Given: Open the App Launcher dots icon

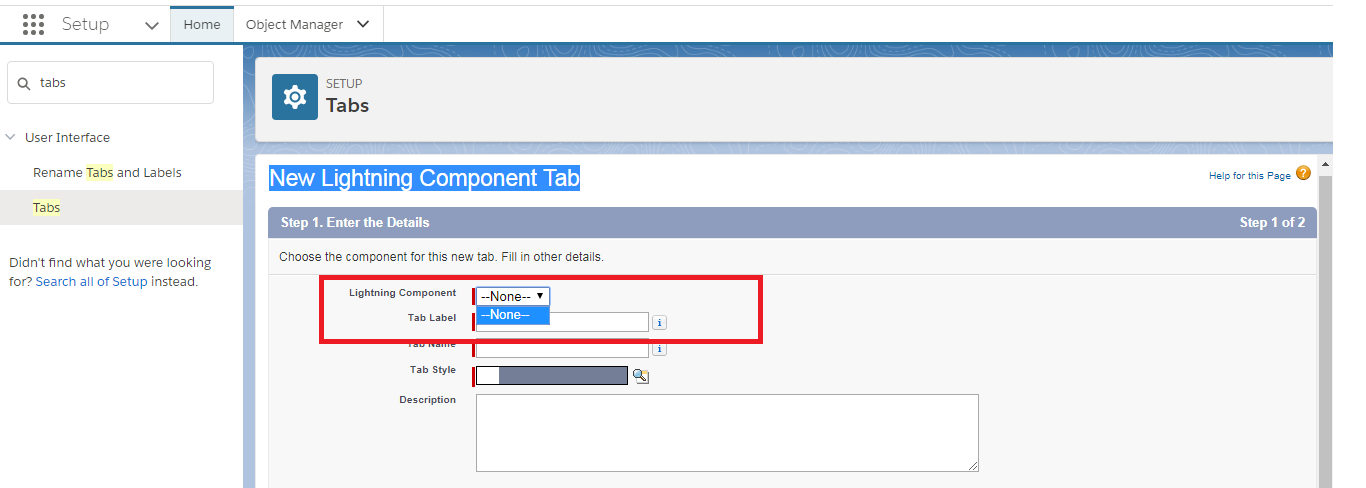Looking at the screenshot, I should point(33,24).
